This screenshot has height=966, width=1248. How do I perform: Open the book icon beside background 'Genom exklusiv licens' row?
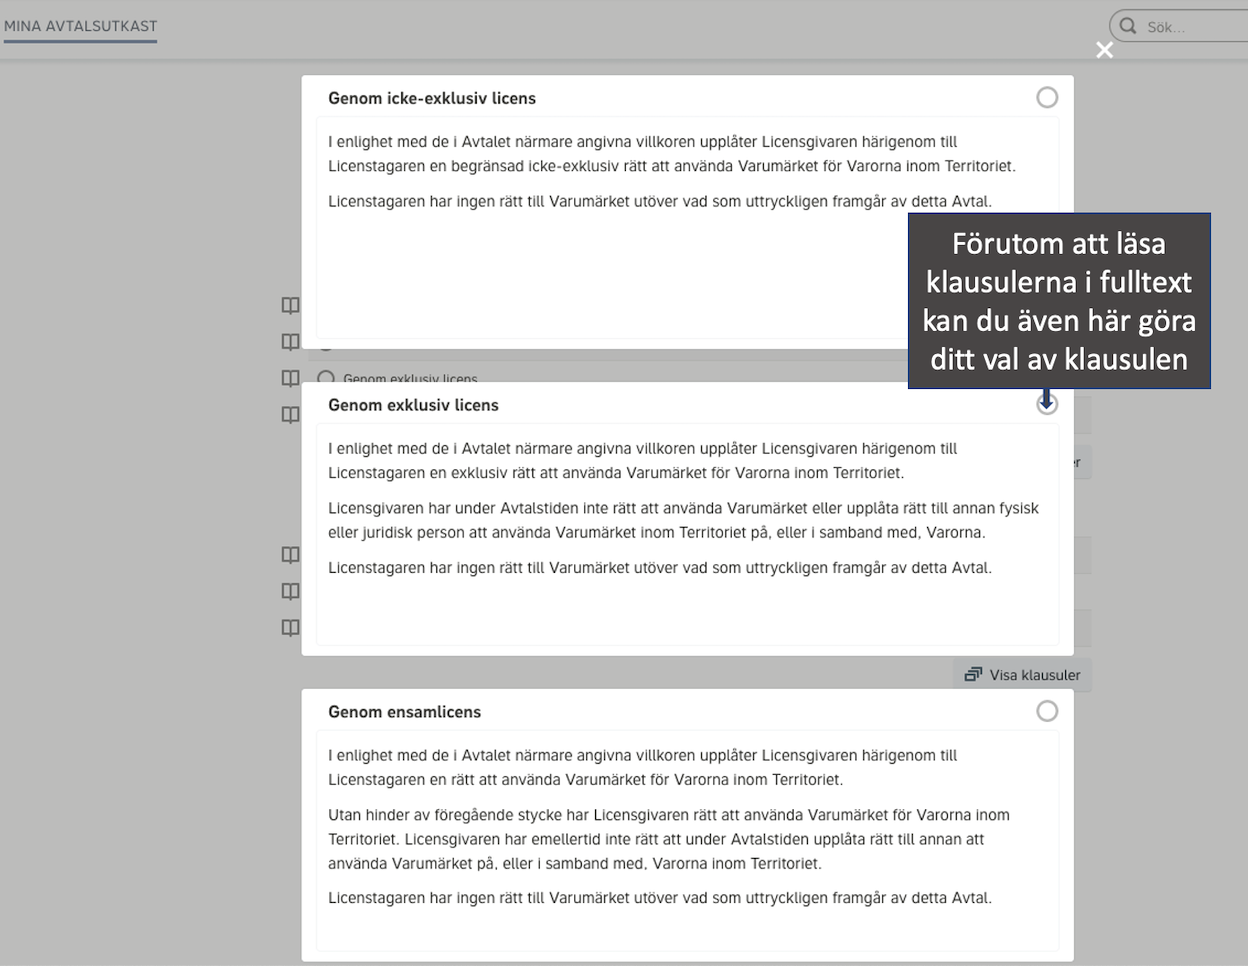290,378
